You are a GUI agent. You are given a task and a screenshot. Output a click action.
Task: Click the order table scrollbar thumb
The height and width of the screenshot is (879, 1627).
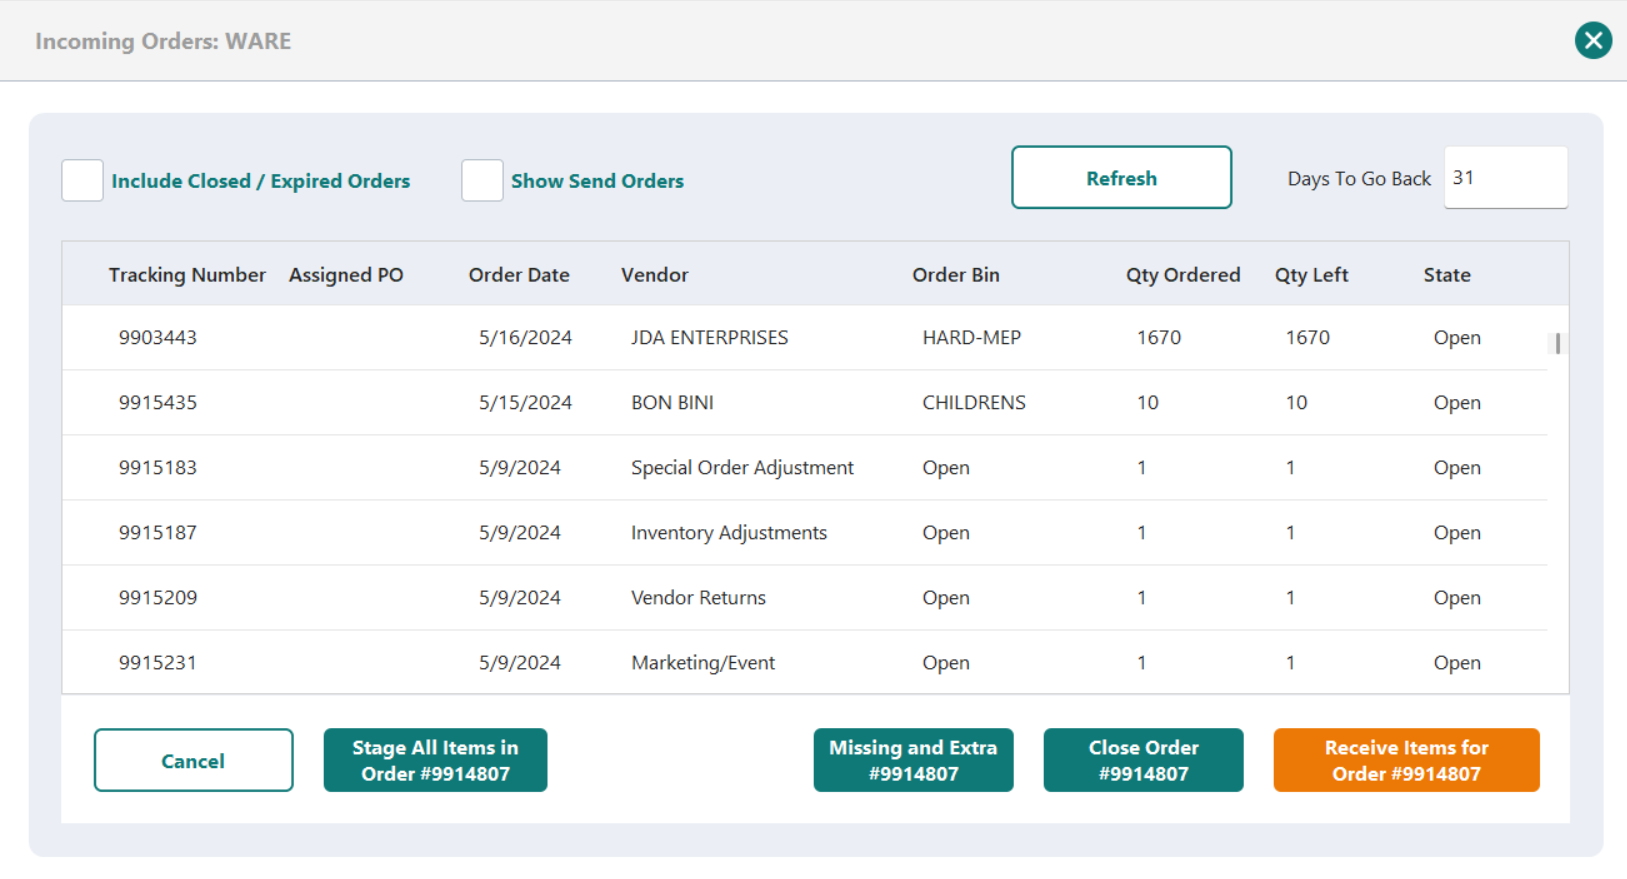1558,343
